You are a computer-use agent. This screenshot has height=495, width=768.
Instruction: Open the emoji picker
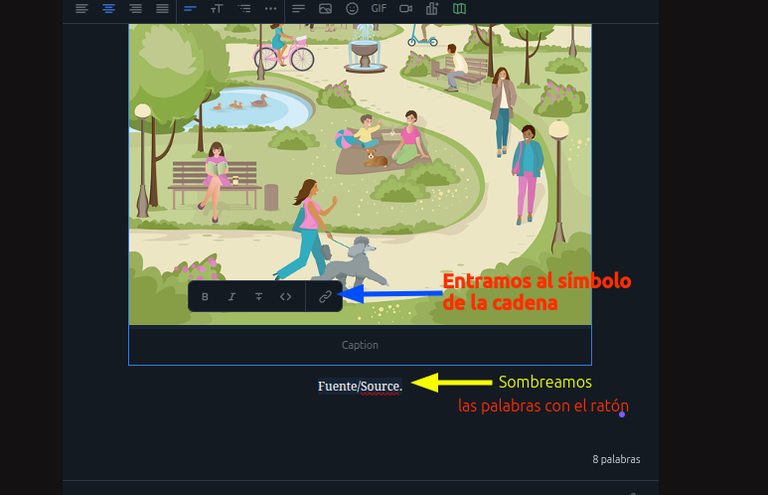click(x=352, y=8)
